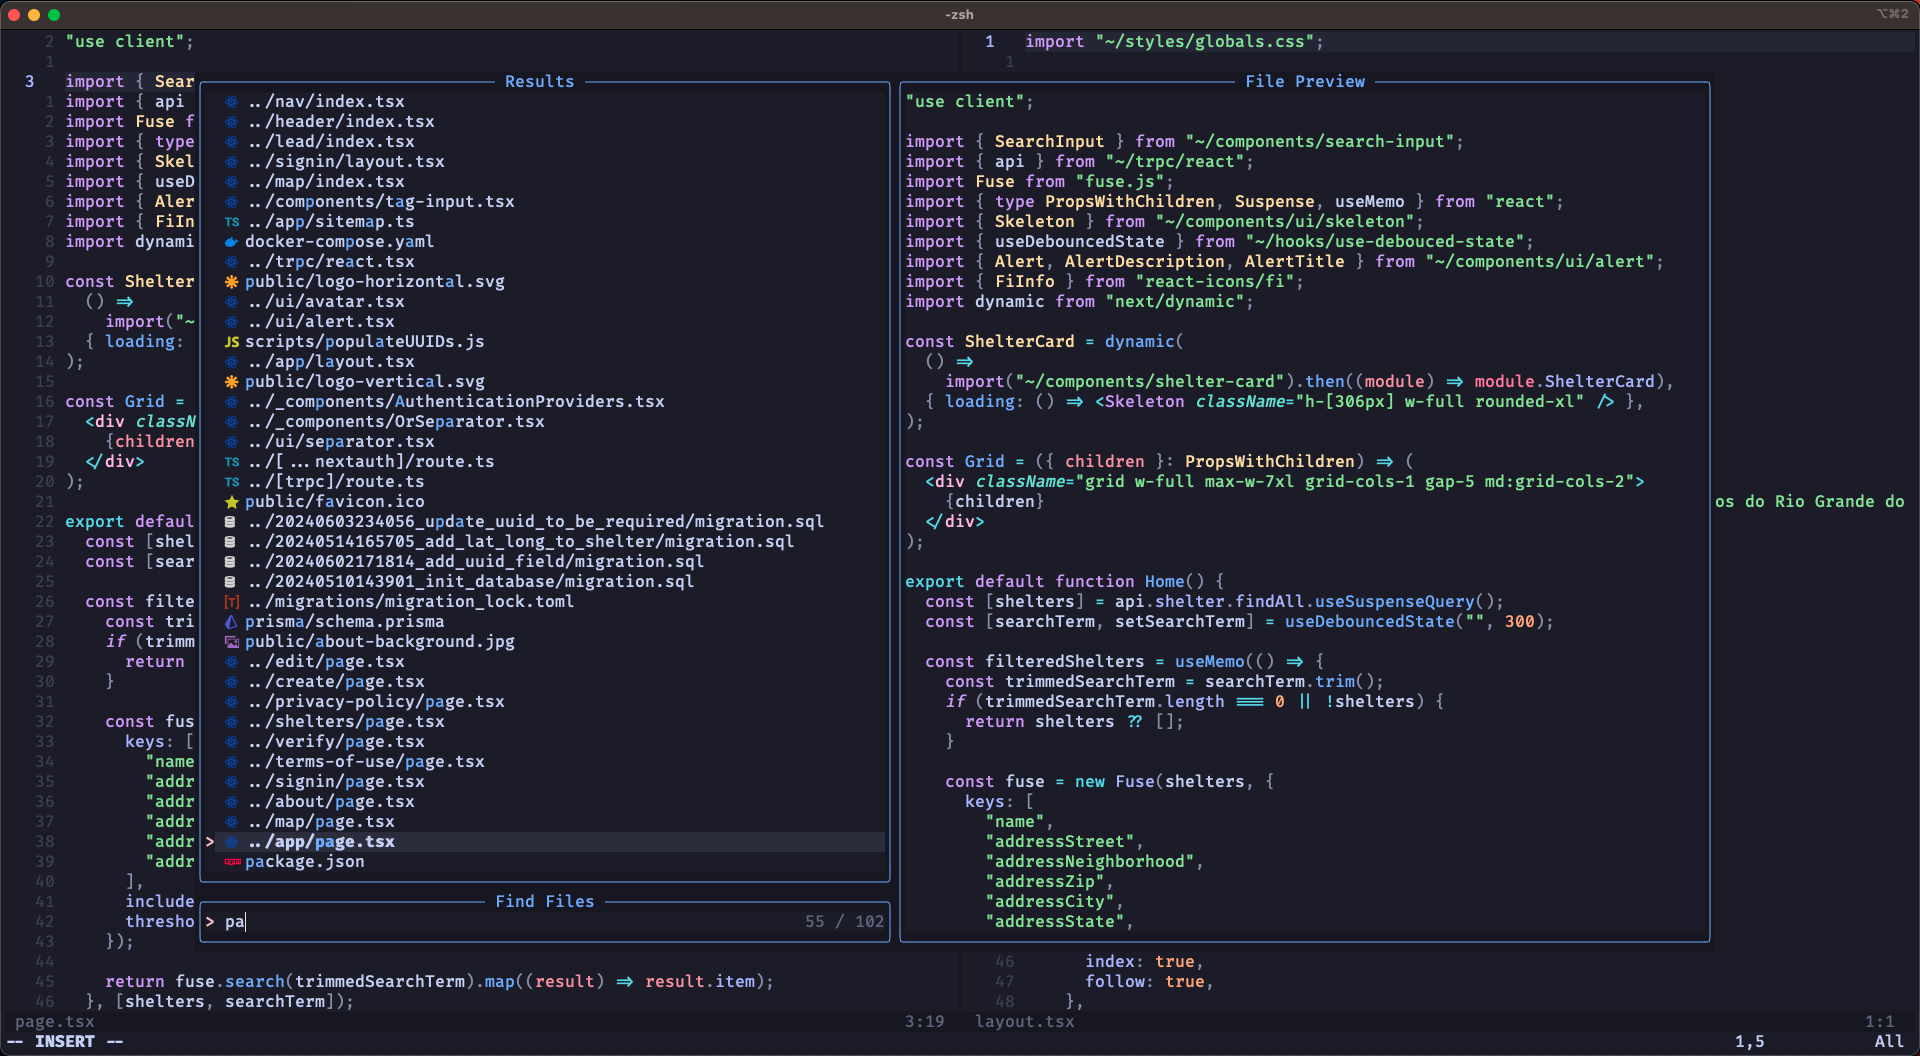Screen dimensions: 1920x1056
Task: Select ../_components/AuthenticationProviders.tsx result
Action: [545, 402]
